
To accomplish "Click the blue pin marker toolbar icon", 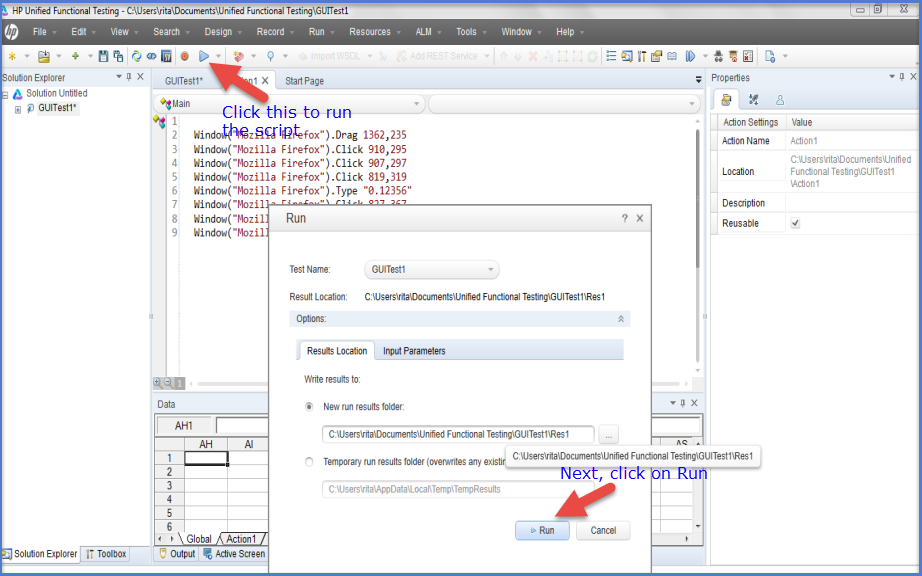I will coord(270,56).
